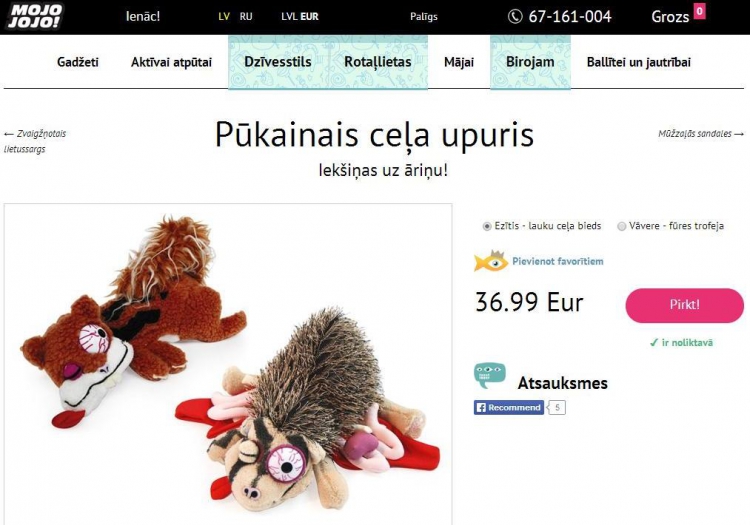Select the Vāvere squirrel option
The image size is (750, 525).
pyautogui.click(x=621, y=226)
